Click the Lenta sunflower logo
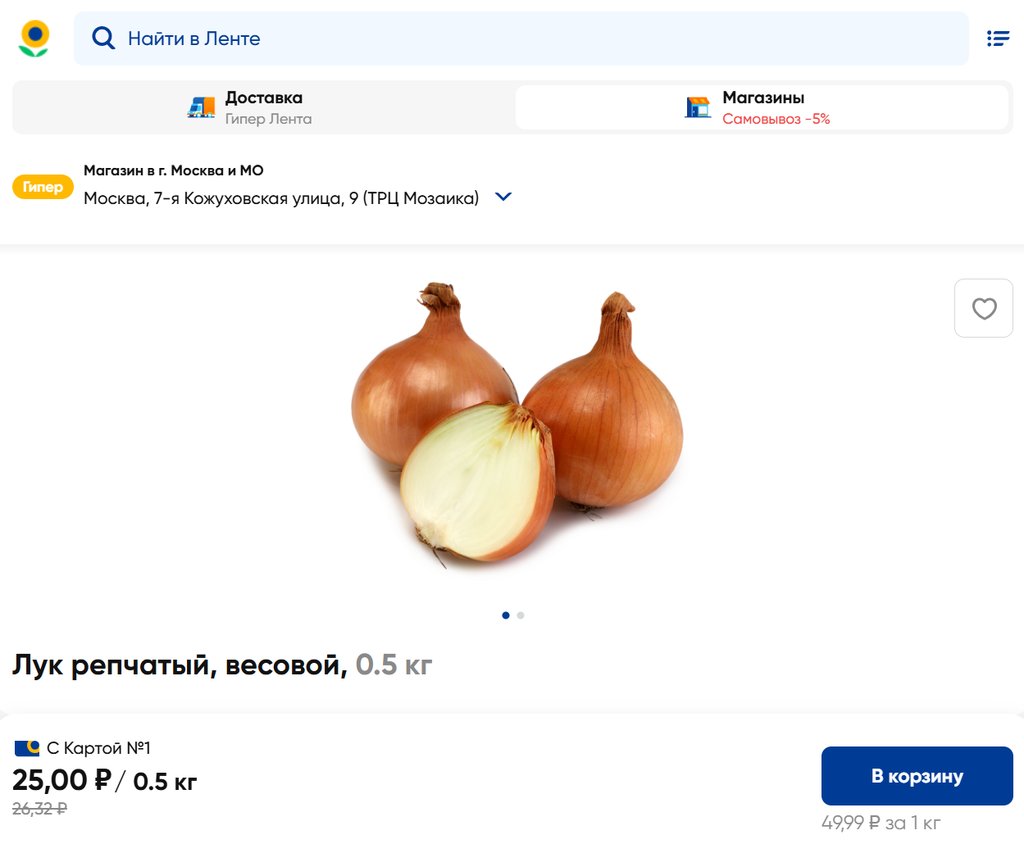This screenshot has height=844, width=1024. click(x=34, y=39)
